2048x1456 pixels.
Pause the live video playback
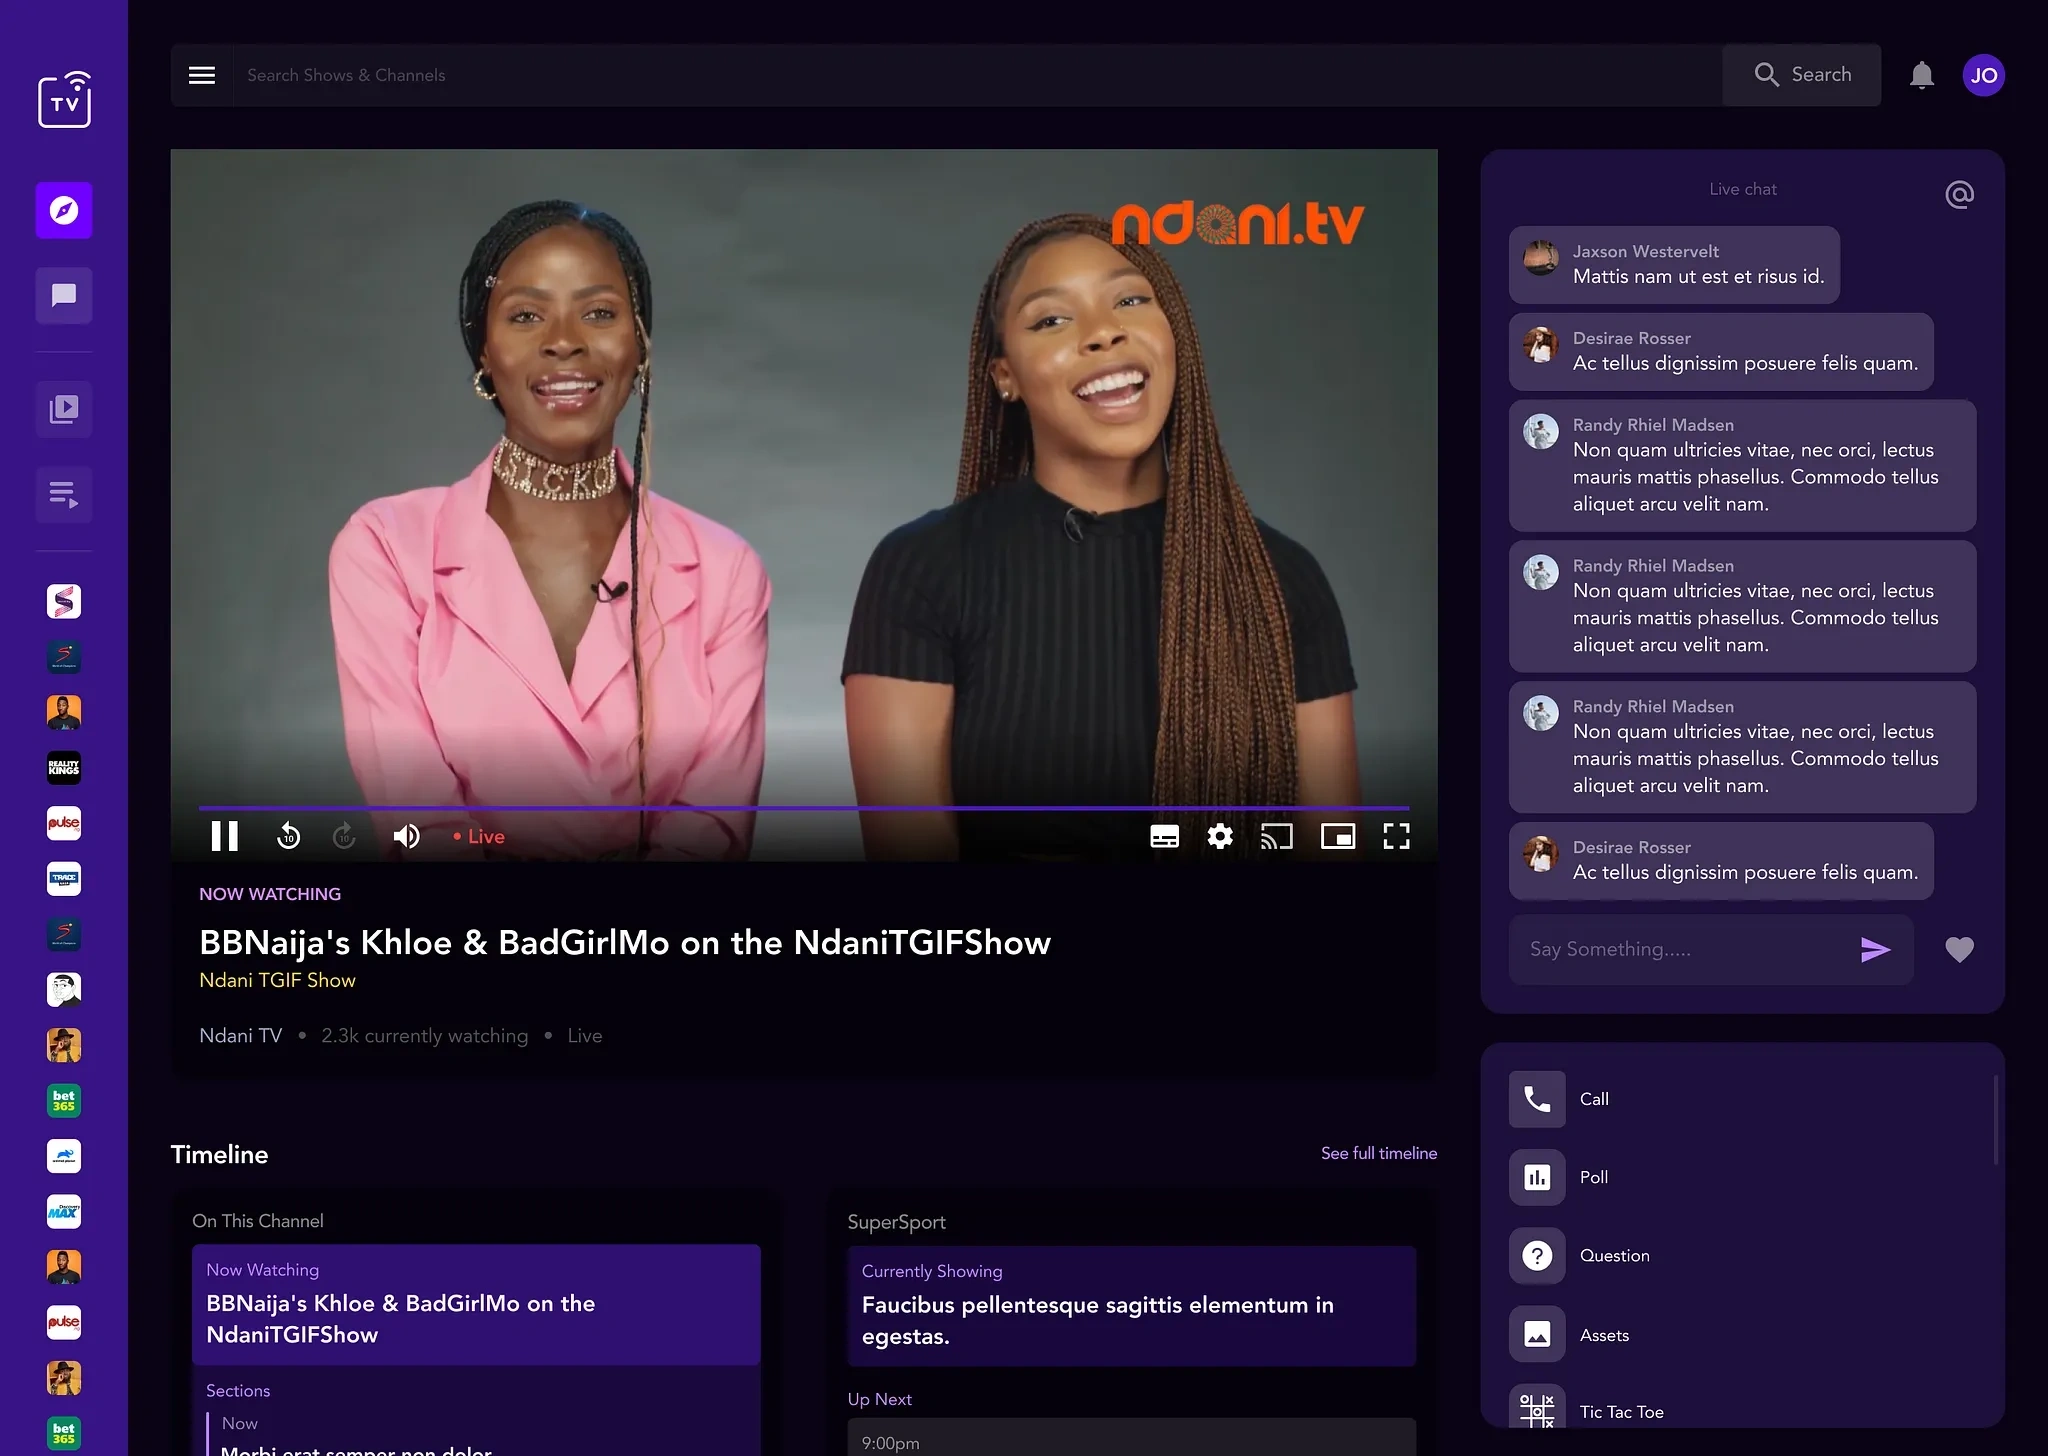225,836
